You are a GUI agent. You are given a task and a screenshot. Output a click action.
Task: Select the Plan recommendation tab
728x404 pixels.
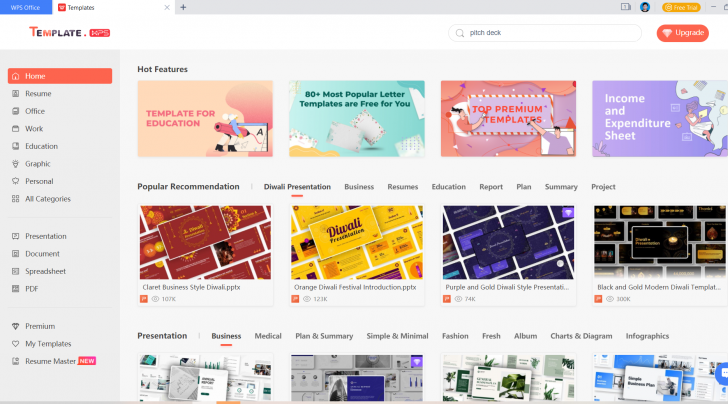pyautogui.click(x=524, y=187)
